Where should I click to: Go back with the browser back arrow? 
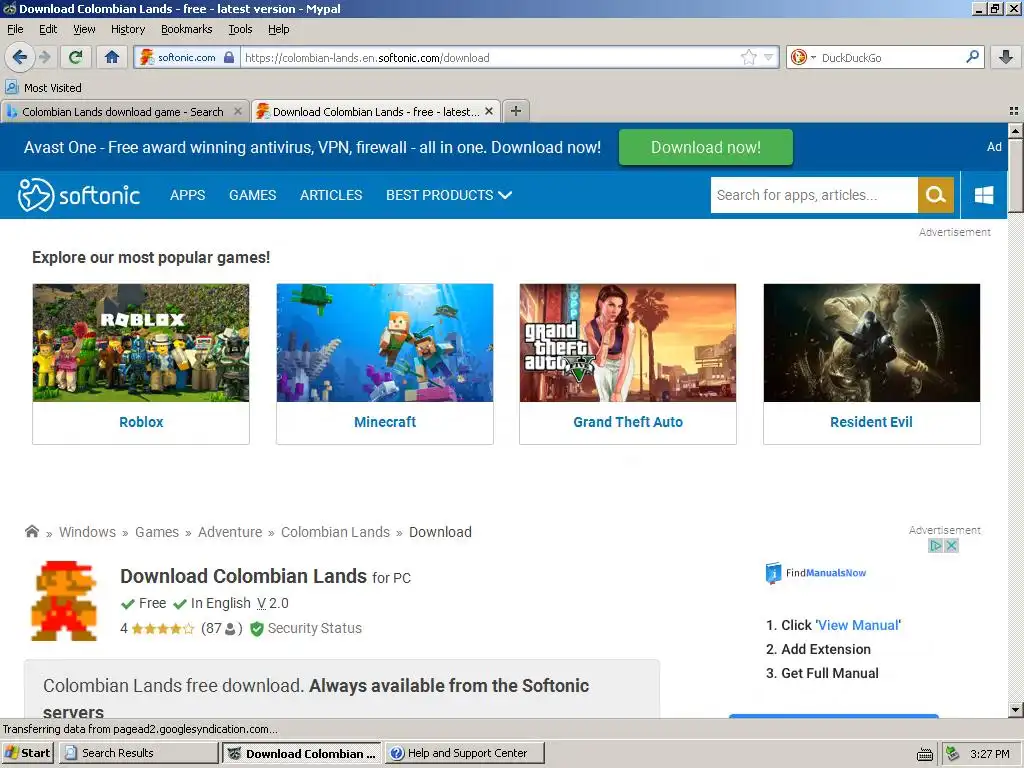[20, 57]
